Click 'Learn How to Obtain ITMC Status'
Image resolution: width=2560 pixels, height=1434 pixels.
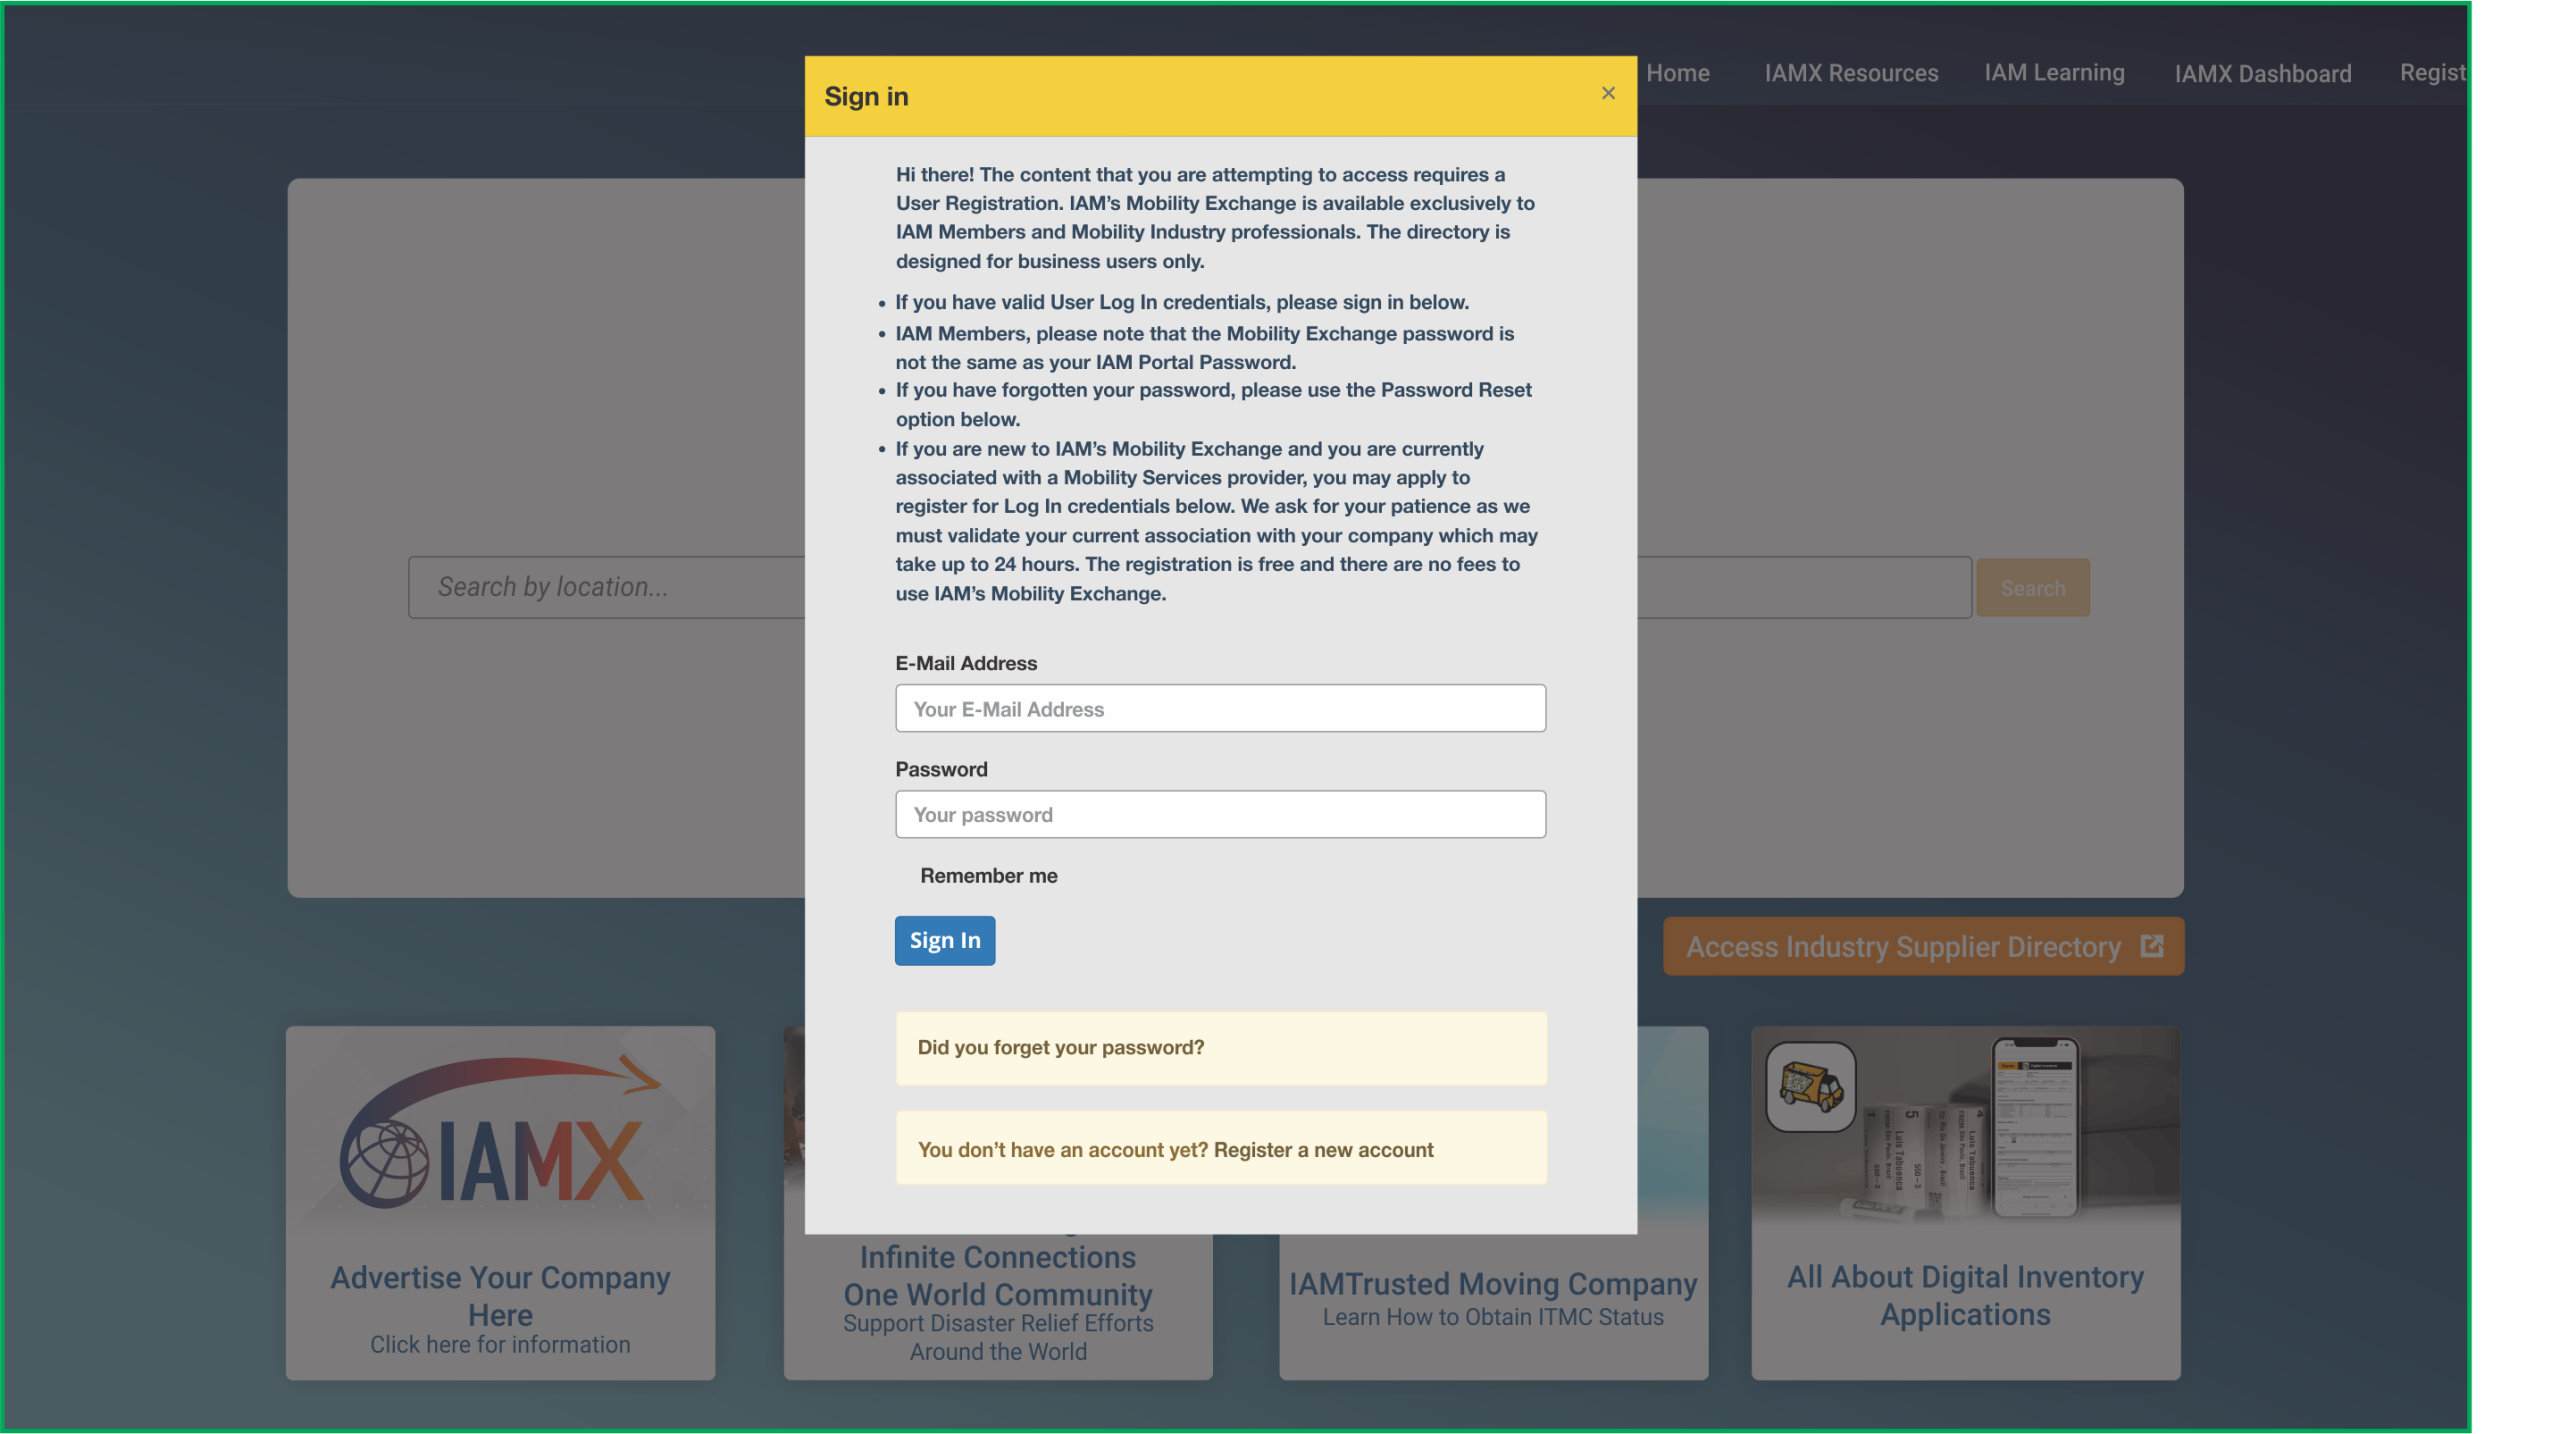click(1492, 1317)
